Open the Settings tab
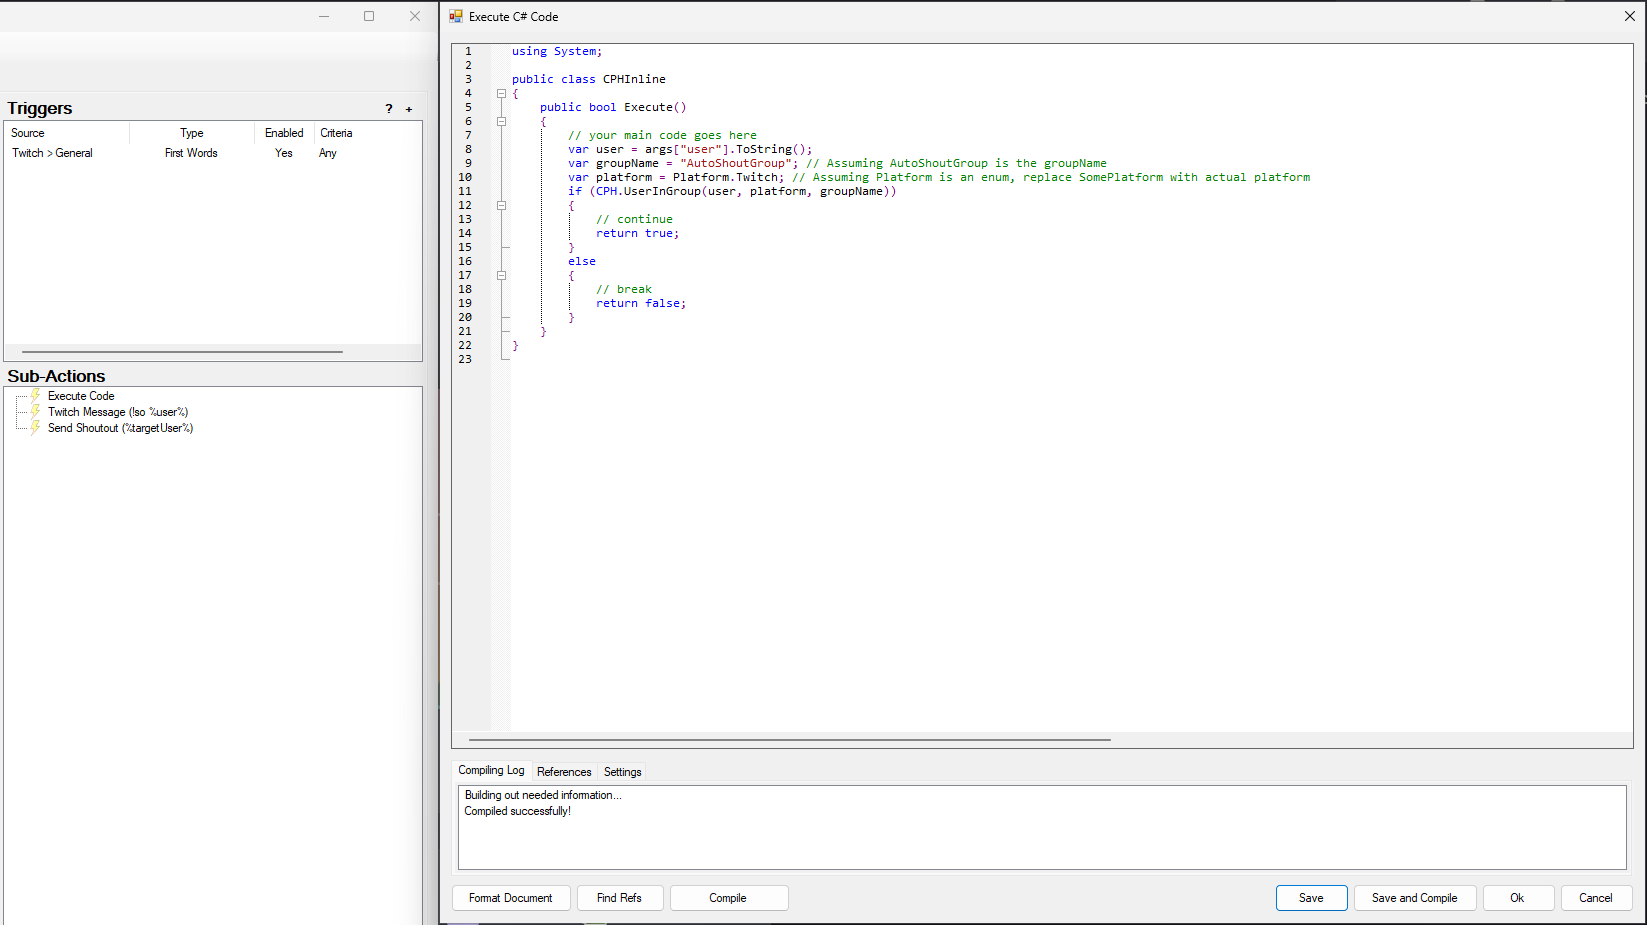Viewport: 1647px width, 925px height. [622, 772]
